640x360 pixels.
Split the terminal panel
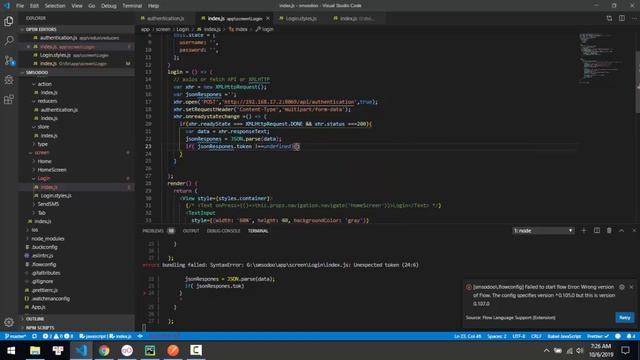(x=596, y=231)
